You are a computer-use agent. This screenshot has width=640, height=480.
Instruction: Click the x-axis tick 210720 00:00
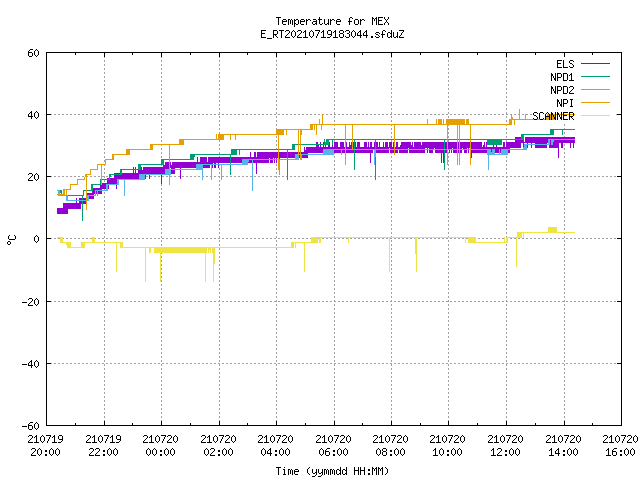tap(161, 446)
